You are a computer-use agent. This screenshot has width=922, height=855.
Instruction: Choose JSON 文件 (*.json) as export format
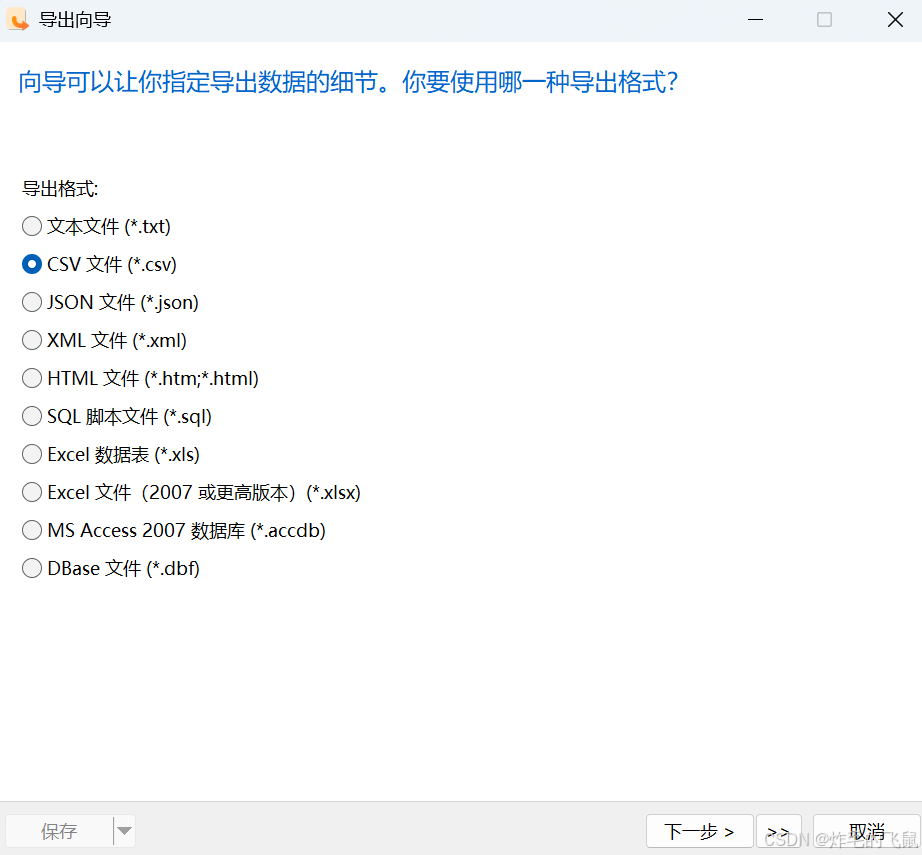click(x=31, y=302)
